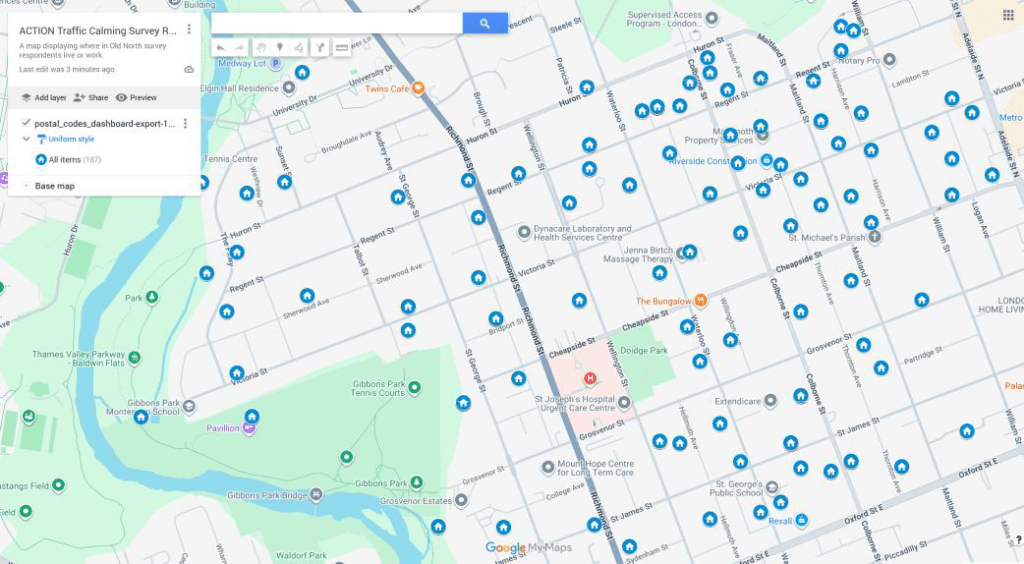Viewport: 1024px width, 564px height.
Task: Uncheck the postal_codes_dashboard-export layer checkbox
Action: pyautogui.click(x=26, y=123)
